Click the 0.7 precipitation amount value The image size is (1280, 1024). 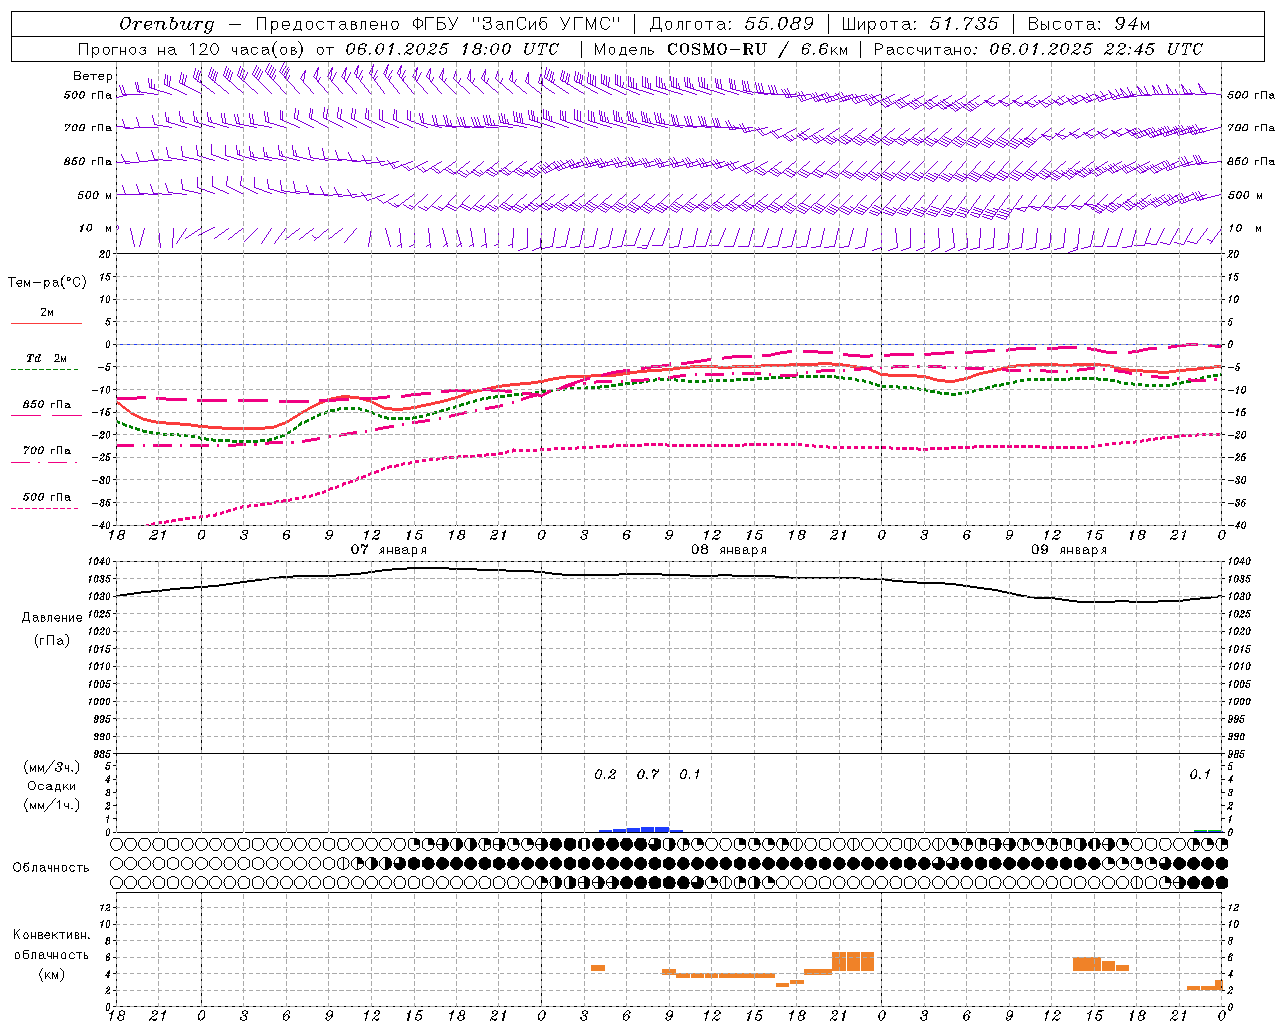click(648, 775)
